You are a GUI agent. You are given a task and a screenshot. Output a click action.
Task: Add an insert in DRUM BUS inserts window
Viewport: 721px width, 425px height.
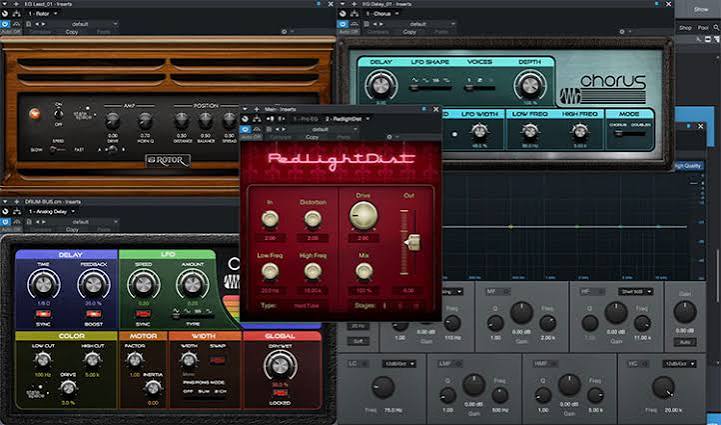pyautogui.click(x=17, y=202)
